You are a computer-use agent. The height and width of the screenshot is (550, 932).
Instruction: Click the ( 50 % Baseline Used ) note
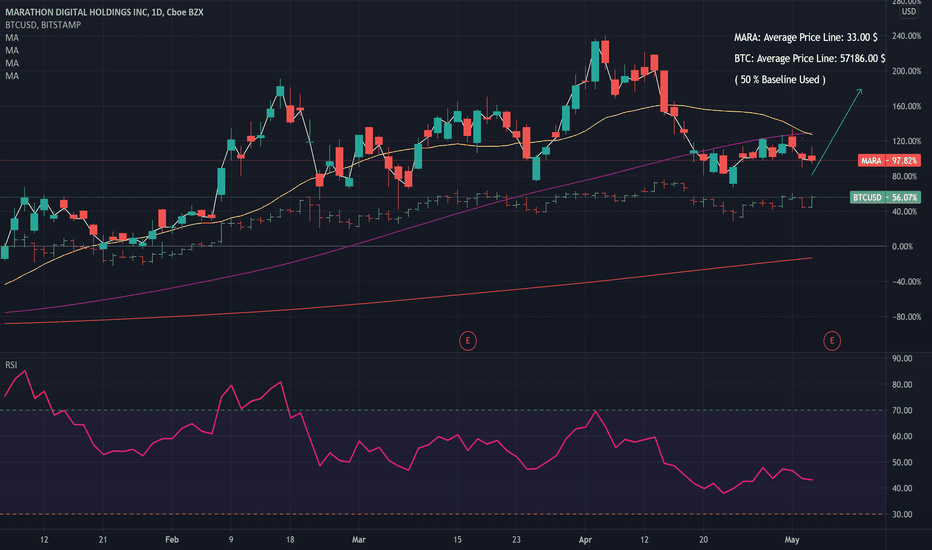(780, 80)
